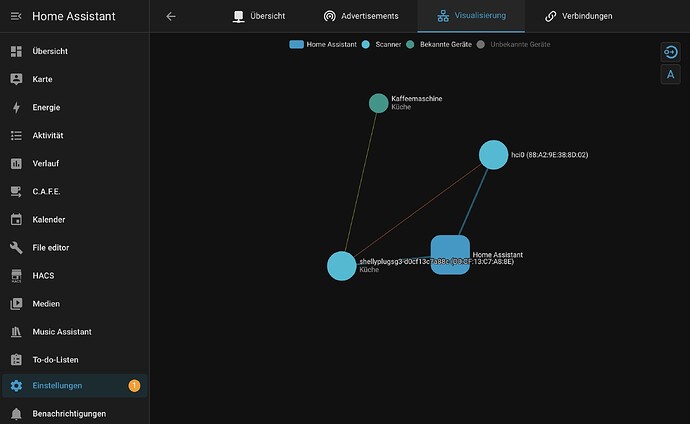Open the Karte sidebar item label
690x424 pixels.
[x=42, y=79]
